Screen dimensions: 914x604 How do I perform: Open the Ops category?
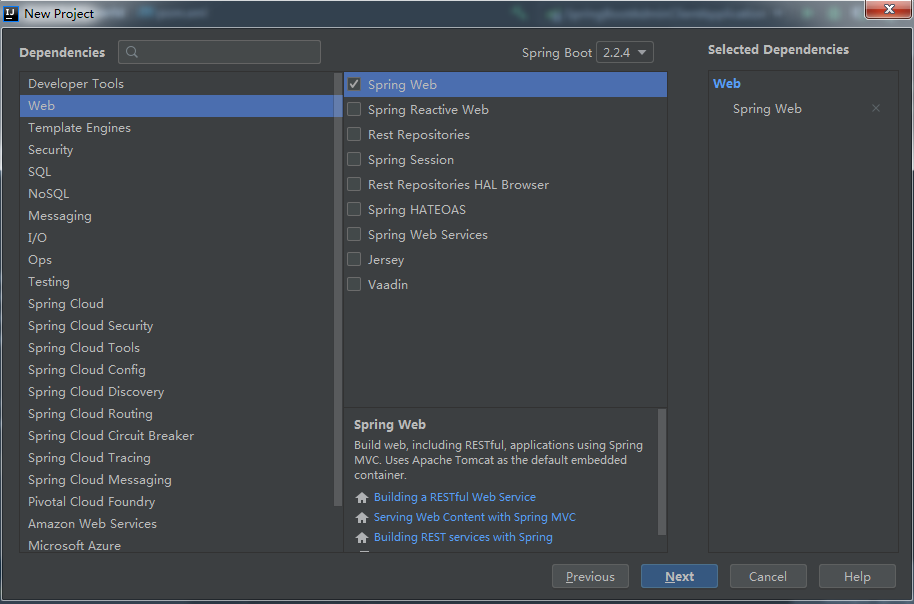[177, 260]
